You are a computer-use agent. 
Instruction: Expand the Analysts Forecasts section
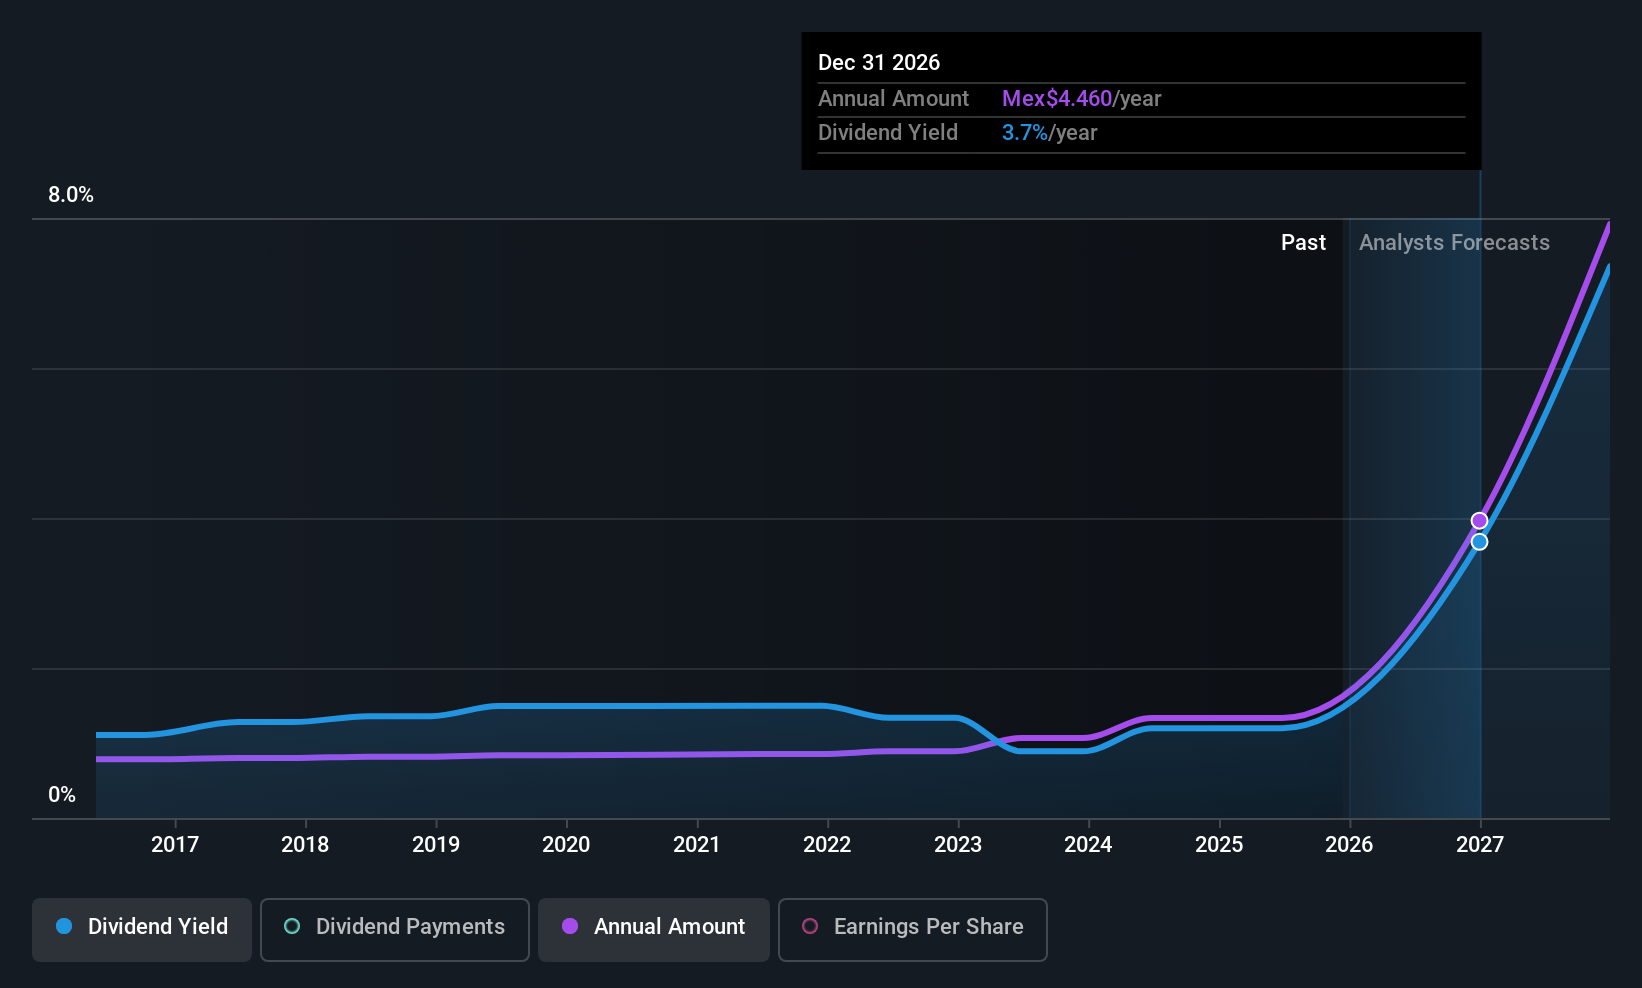point(1454,242)
